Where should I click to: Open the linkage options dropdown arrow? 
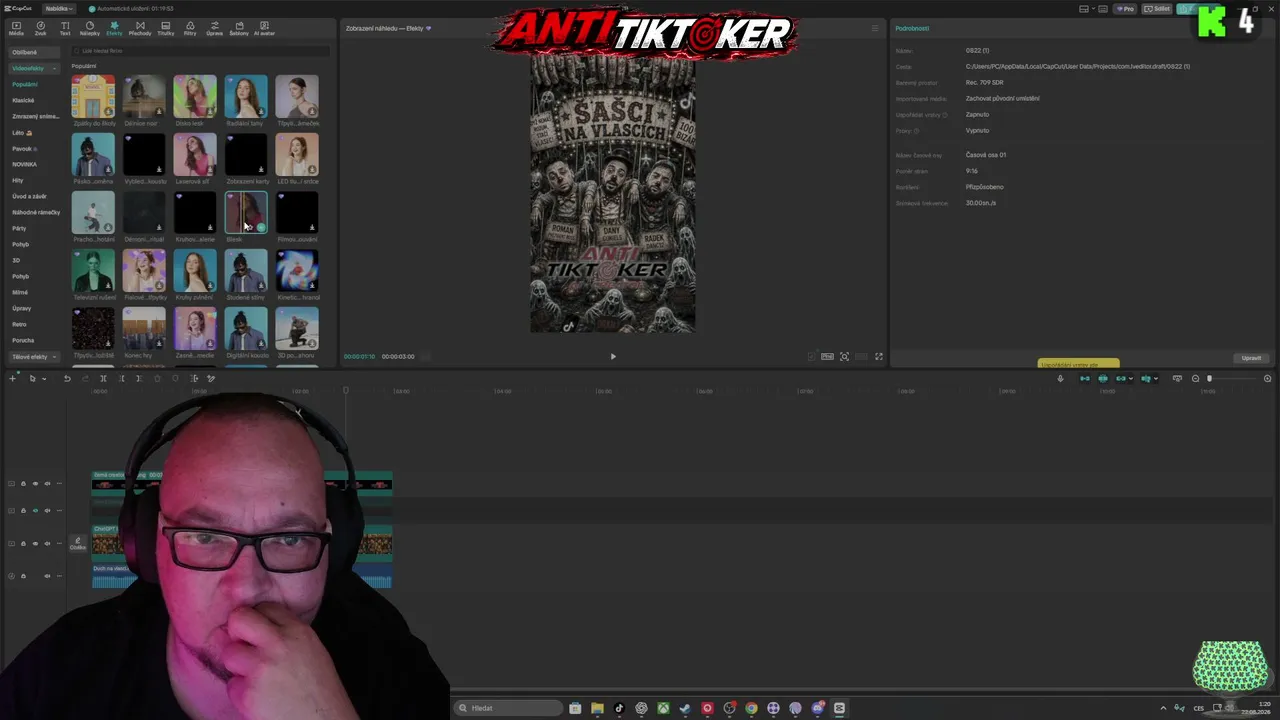[x=1131, y=379]
